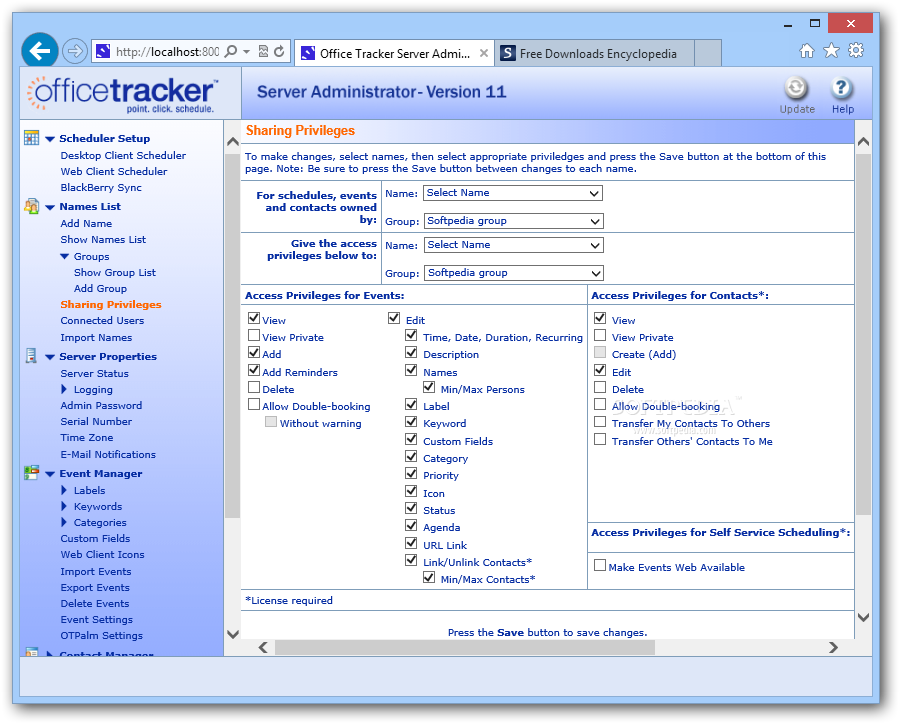Open E-Mail Notifications link

click(108, 455)
